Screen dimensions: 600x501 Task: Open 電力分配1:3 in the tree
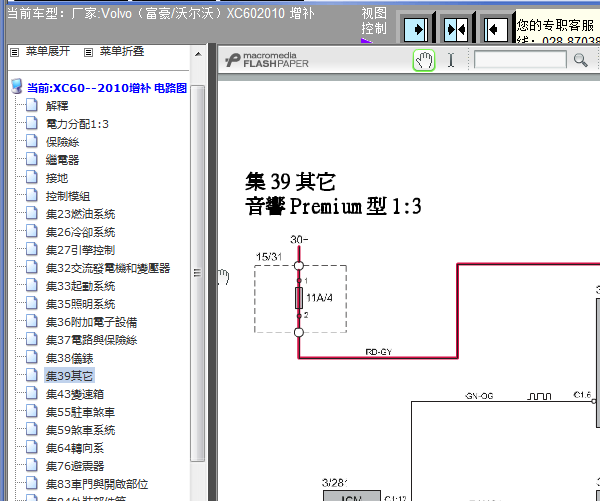pyautogui.click(x=77, y=124)
